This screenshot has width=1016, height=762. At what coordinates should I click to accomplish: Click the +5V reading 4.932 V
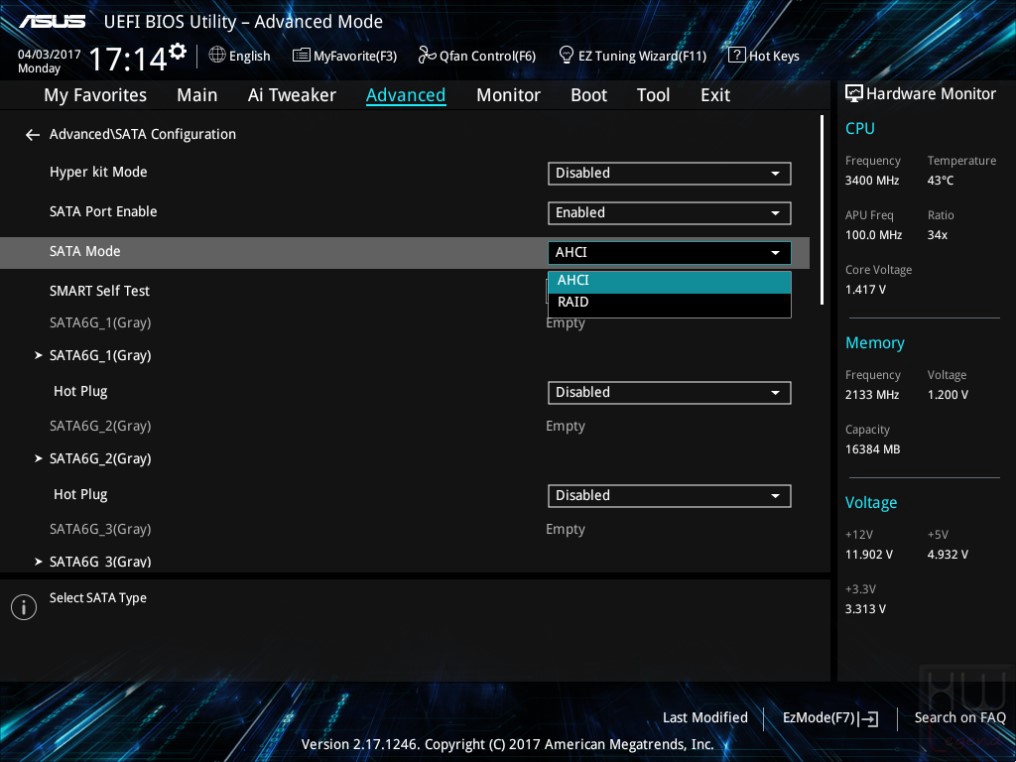click(948, 555)
